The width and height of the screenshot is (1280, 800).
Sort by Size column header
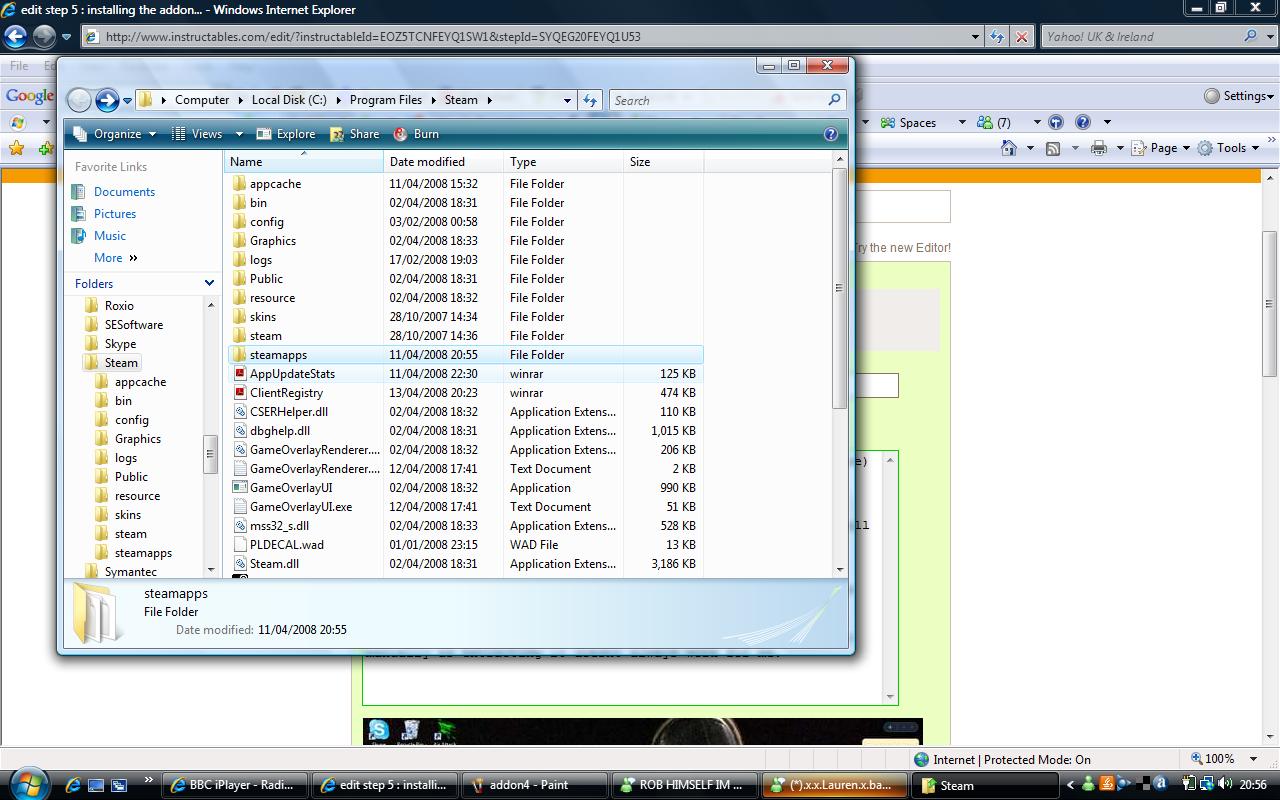pyautogui.click(x=664, y=162)
